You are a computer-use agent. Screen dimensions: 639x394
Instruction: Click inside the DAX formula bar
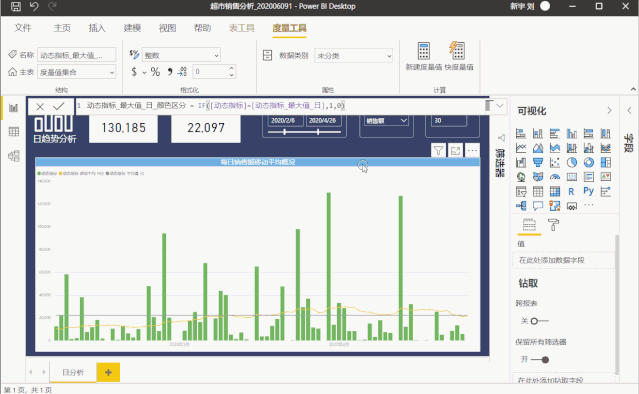point(280,106)
